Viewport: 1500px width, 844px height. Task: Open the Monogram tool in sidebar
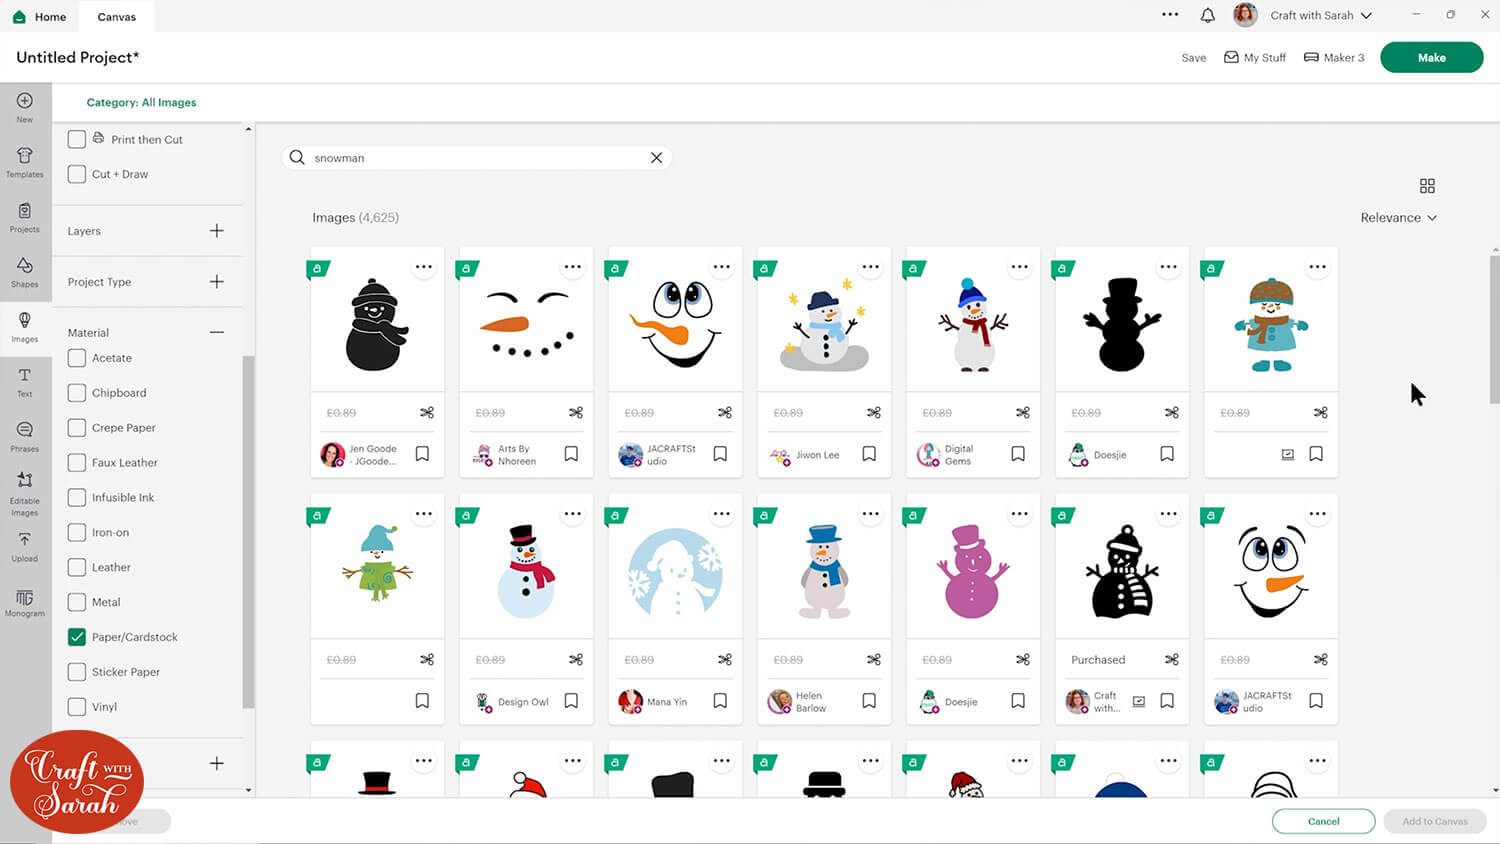pyautogui.click(x=25, y=603)
